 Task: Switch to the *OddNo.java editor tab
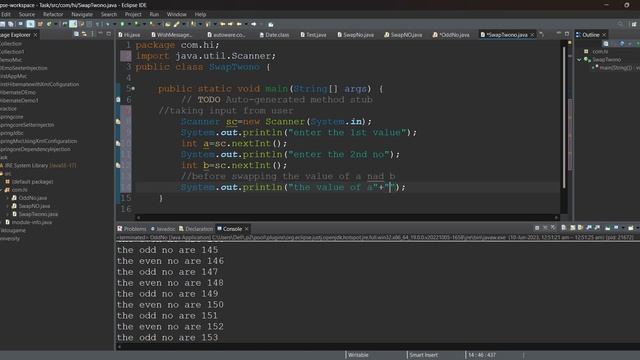tap(451, 35)
